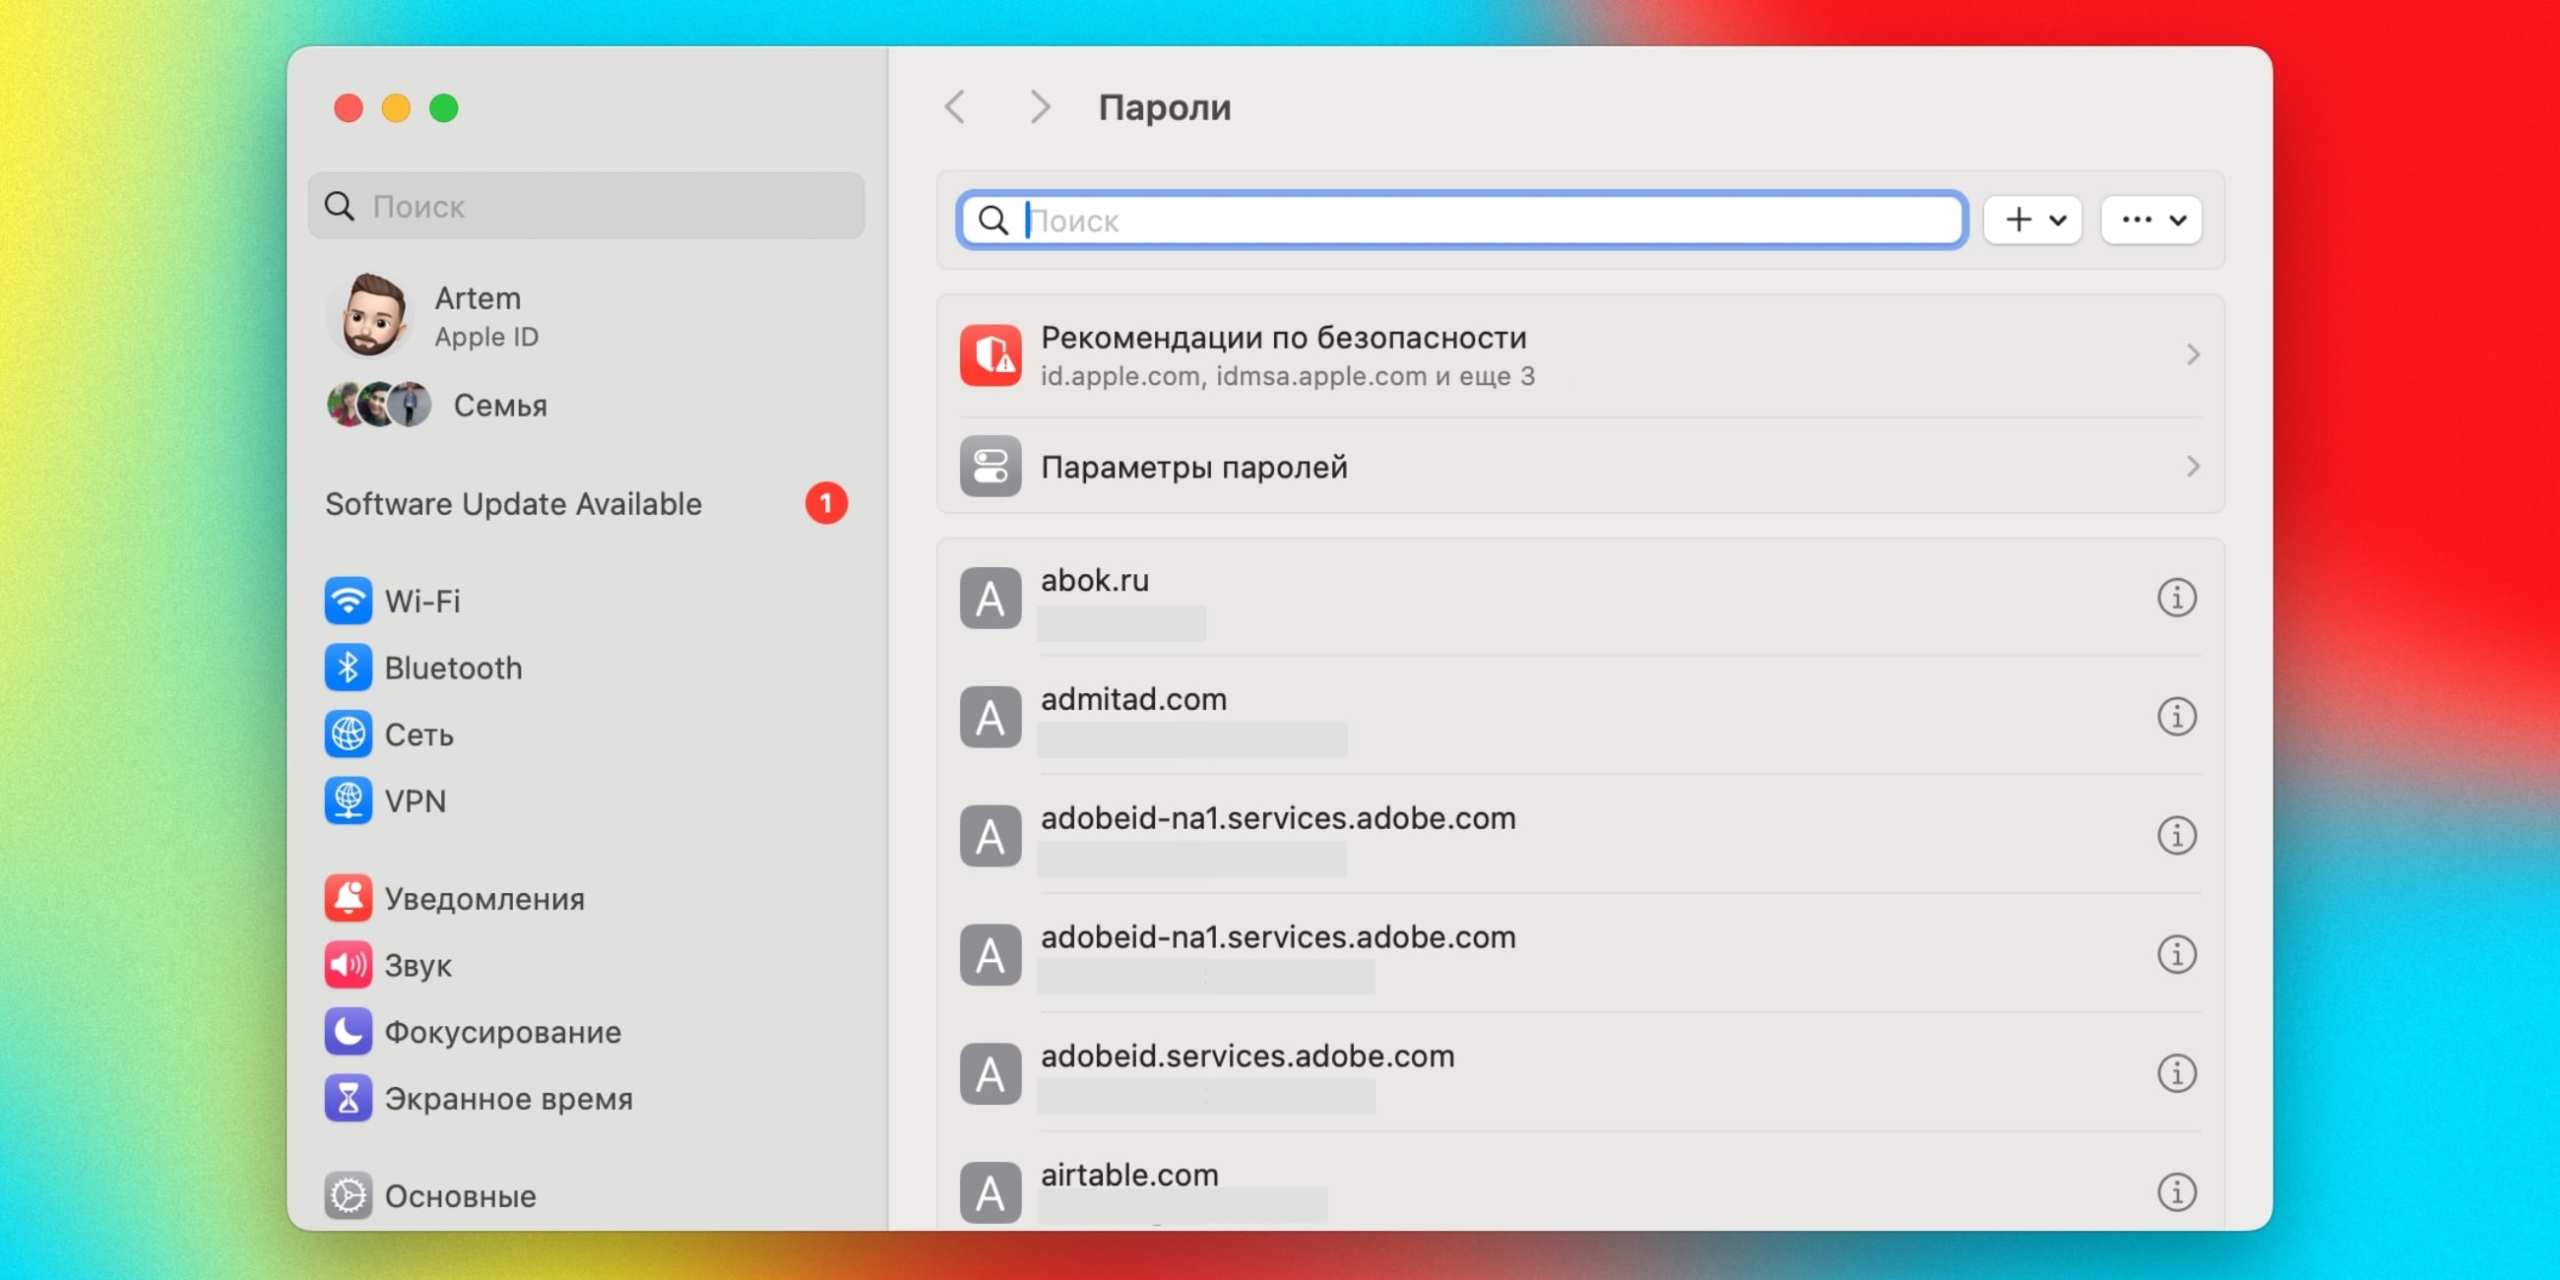
Task: Go back with the left chevron
Action: (x=955, y=107)
